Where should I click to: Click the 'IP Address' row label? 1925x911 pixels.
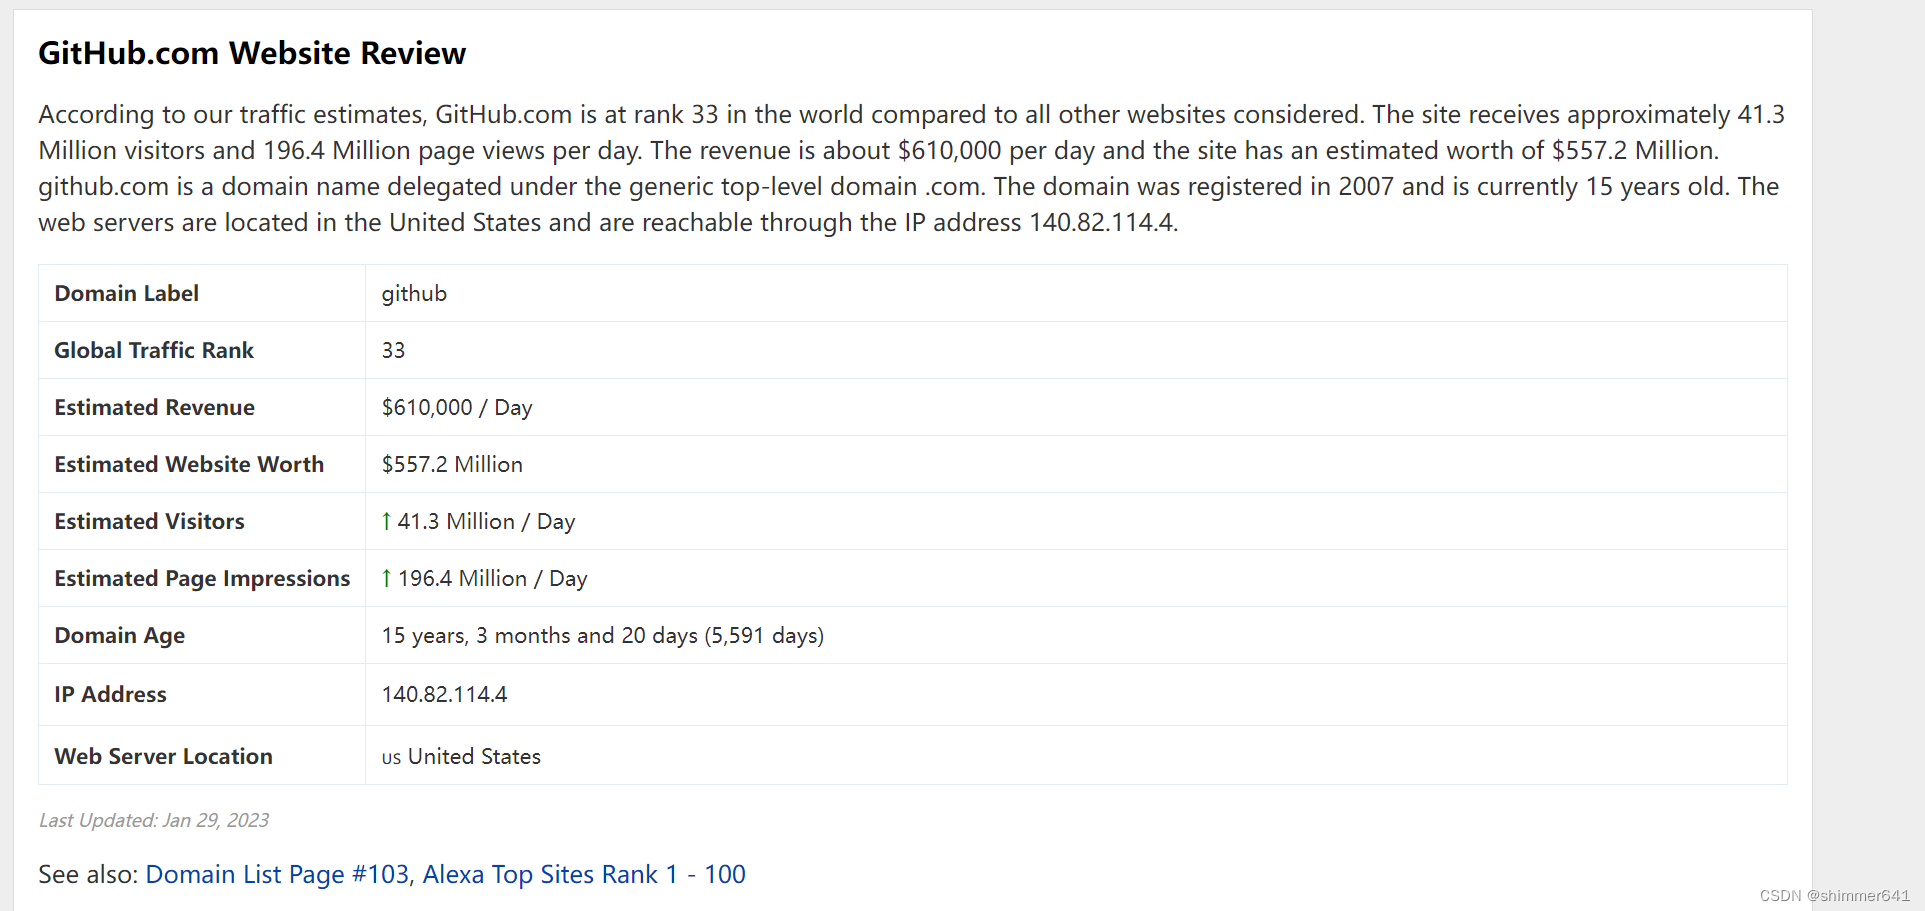(110, 695)
